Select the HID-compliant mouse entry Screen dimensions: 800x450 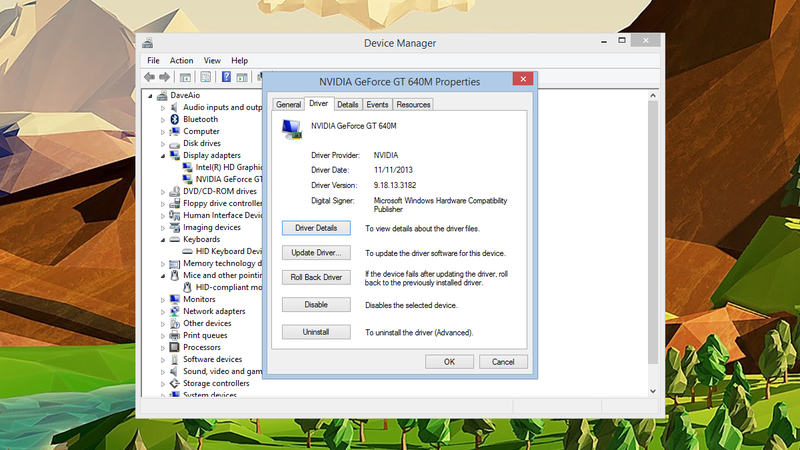pyautogui.click(x=229, y=287)
